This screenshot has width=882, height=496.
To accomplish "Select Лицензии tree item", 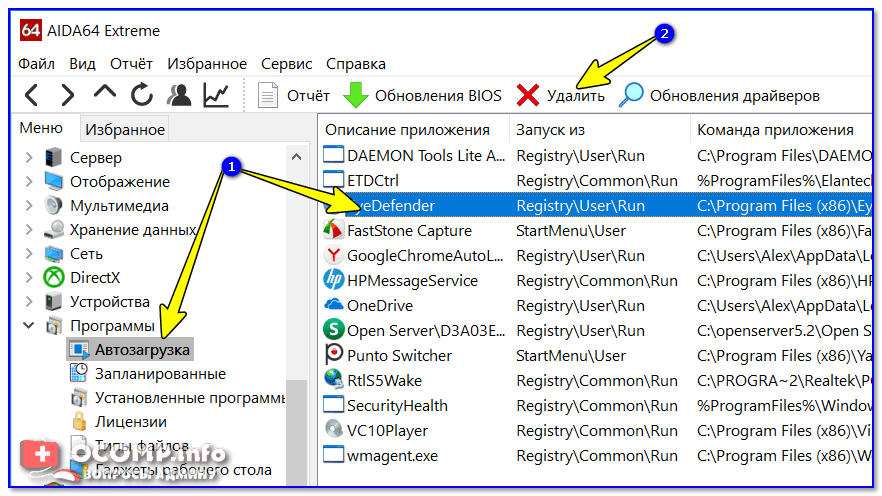I will [130, 422].
